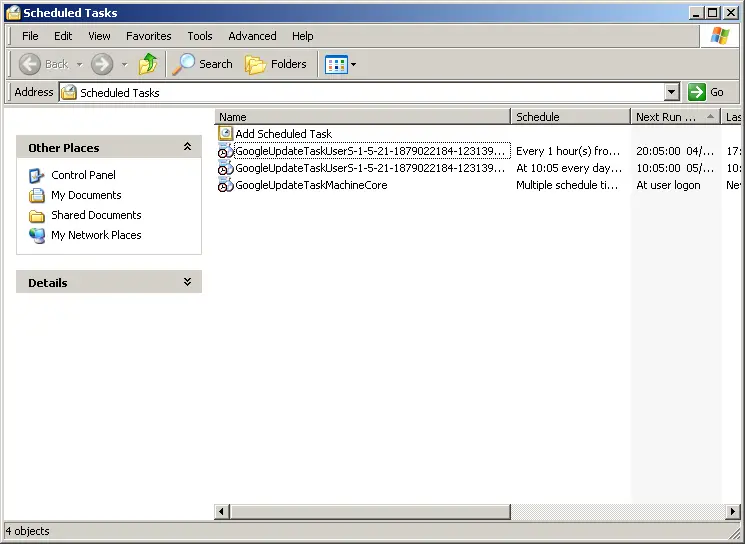The height and width of the screenshot is (544, 745).
Task: Maximize the Scheduled Tasks window
Action: tap(713, 13)
